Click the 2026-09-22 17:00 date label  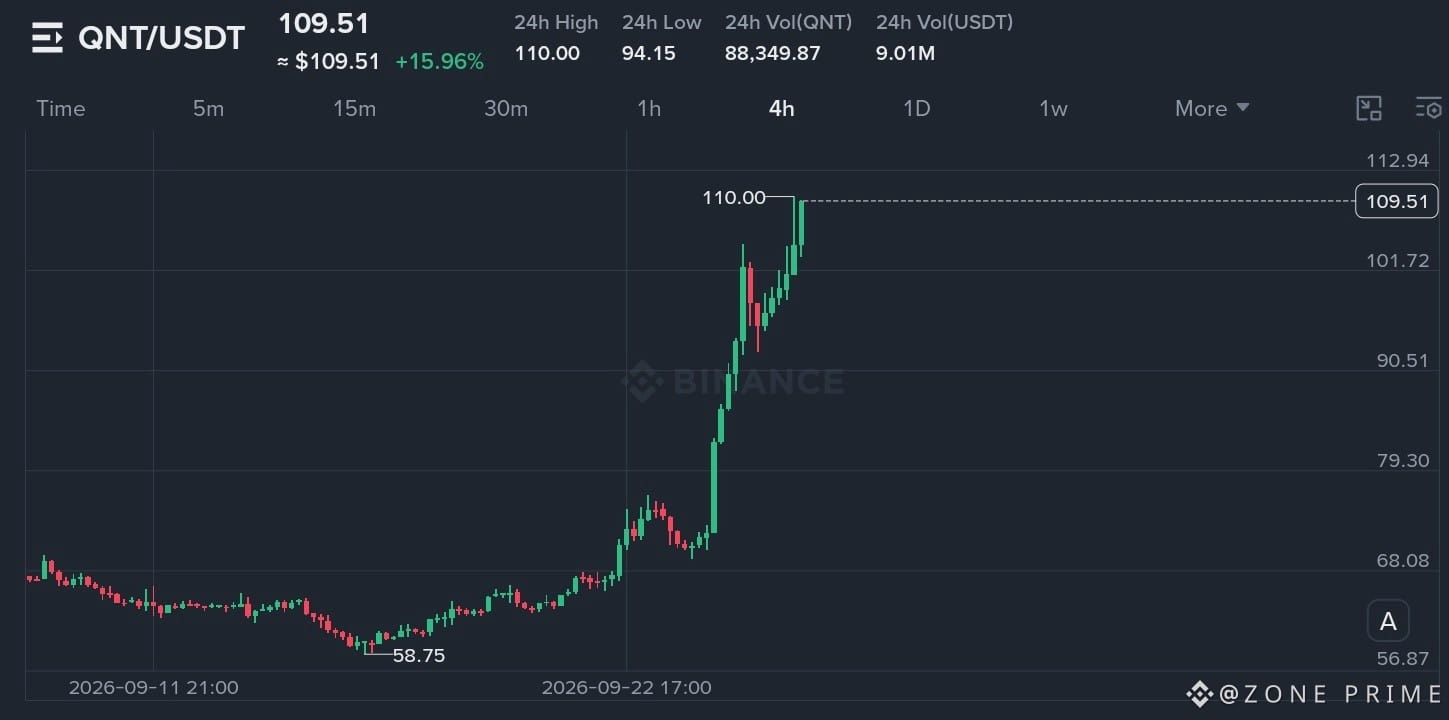point(626,688)
